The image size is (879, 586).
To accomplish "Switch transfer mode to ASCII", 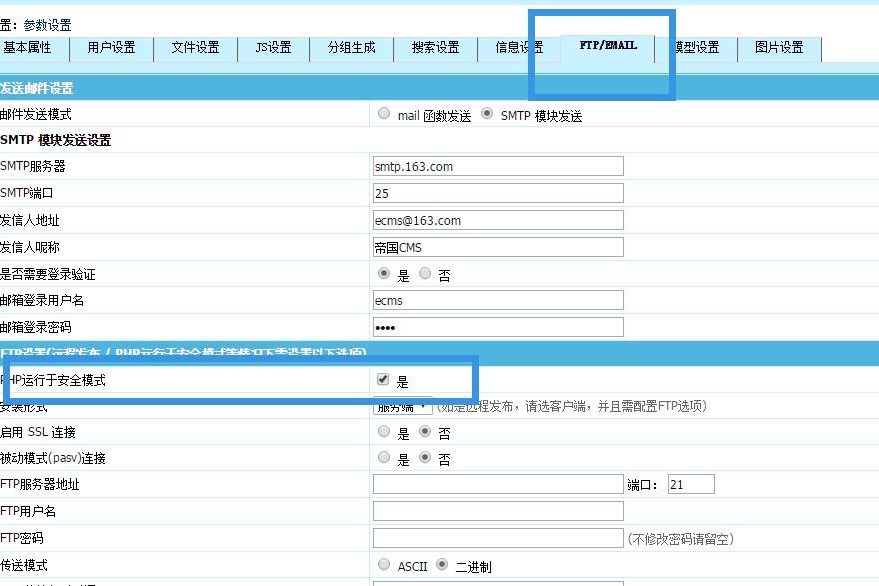I will [x=385, y=565].
